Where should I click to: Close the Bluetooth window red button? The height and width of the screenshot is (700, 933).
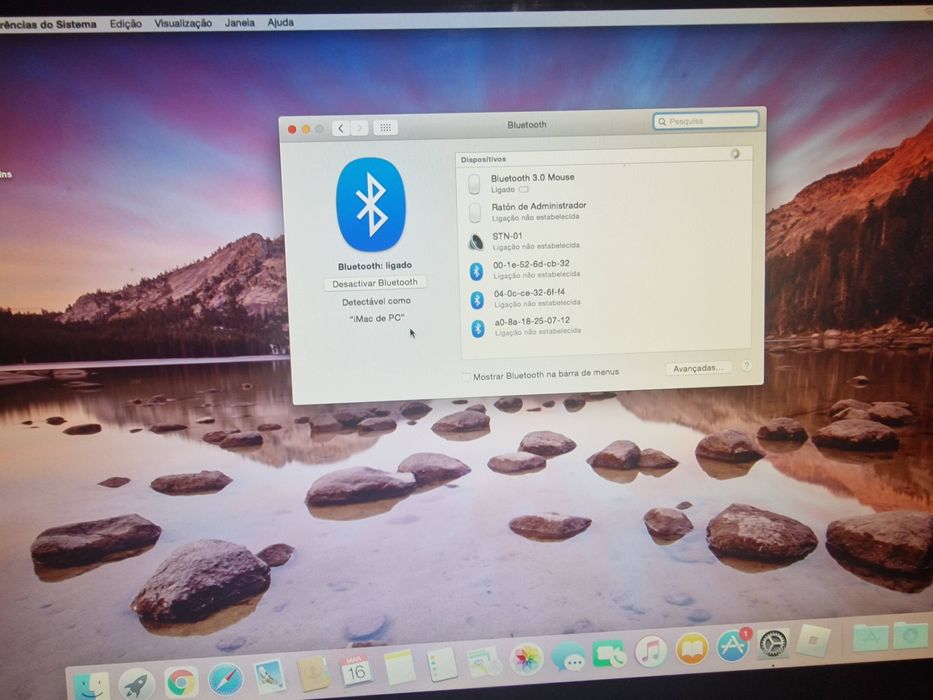(292, 130)
